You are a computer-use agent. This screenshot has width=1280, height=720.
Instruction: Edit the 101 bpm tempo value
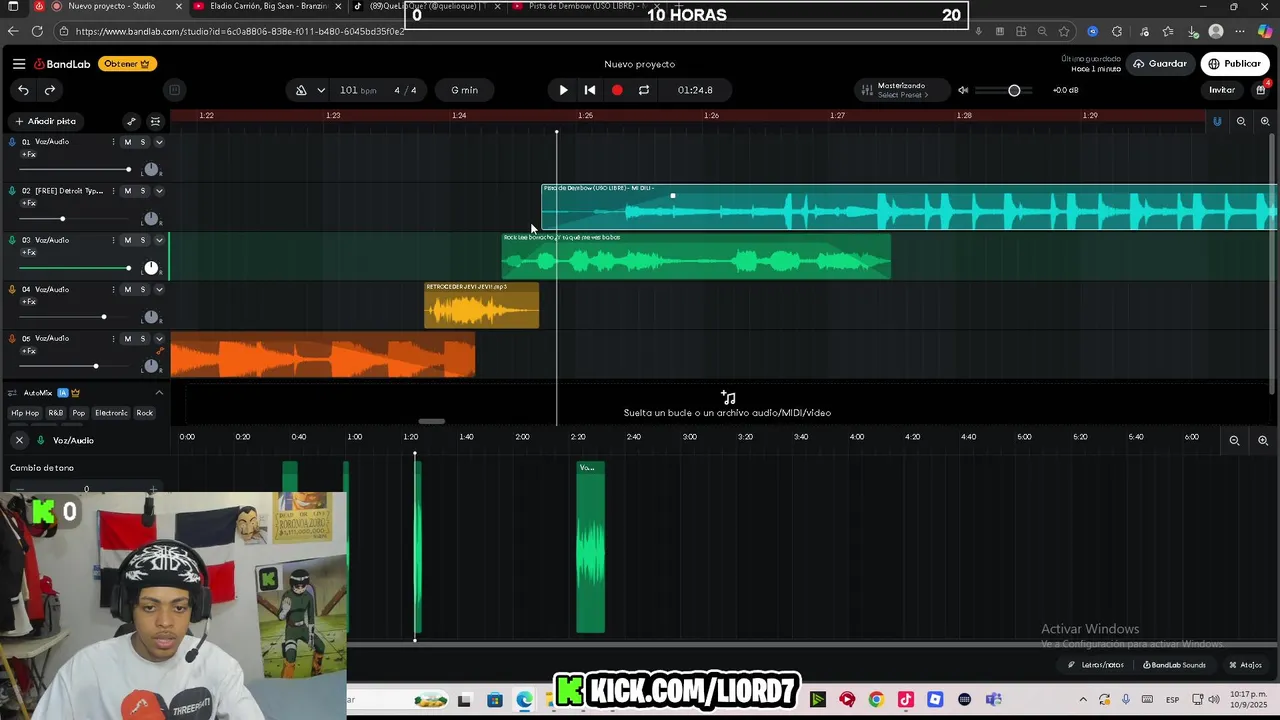click(x=357, y=90)
